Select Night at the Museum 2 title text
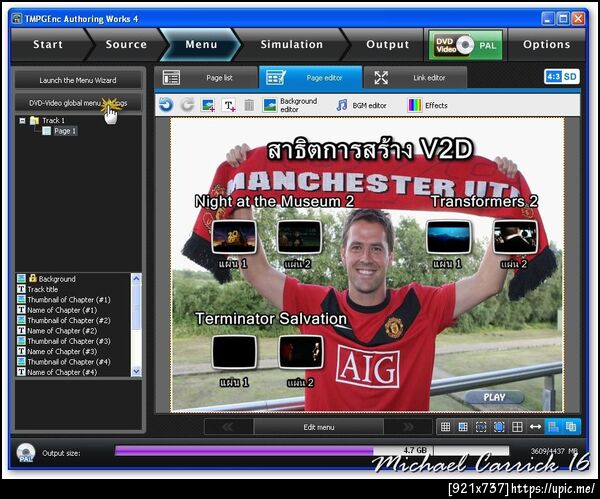Viewport: 600px width, 499px height. point(274,202)
